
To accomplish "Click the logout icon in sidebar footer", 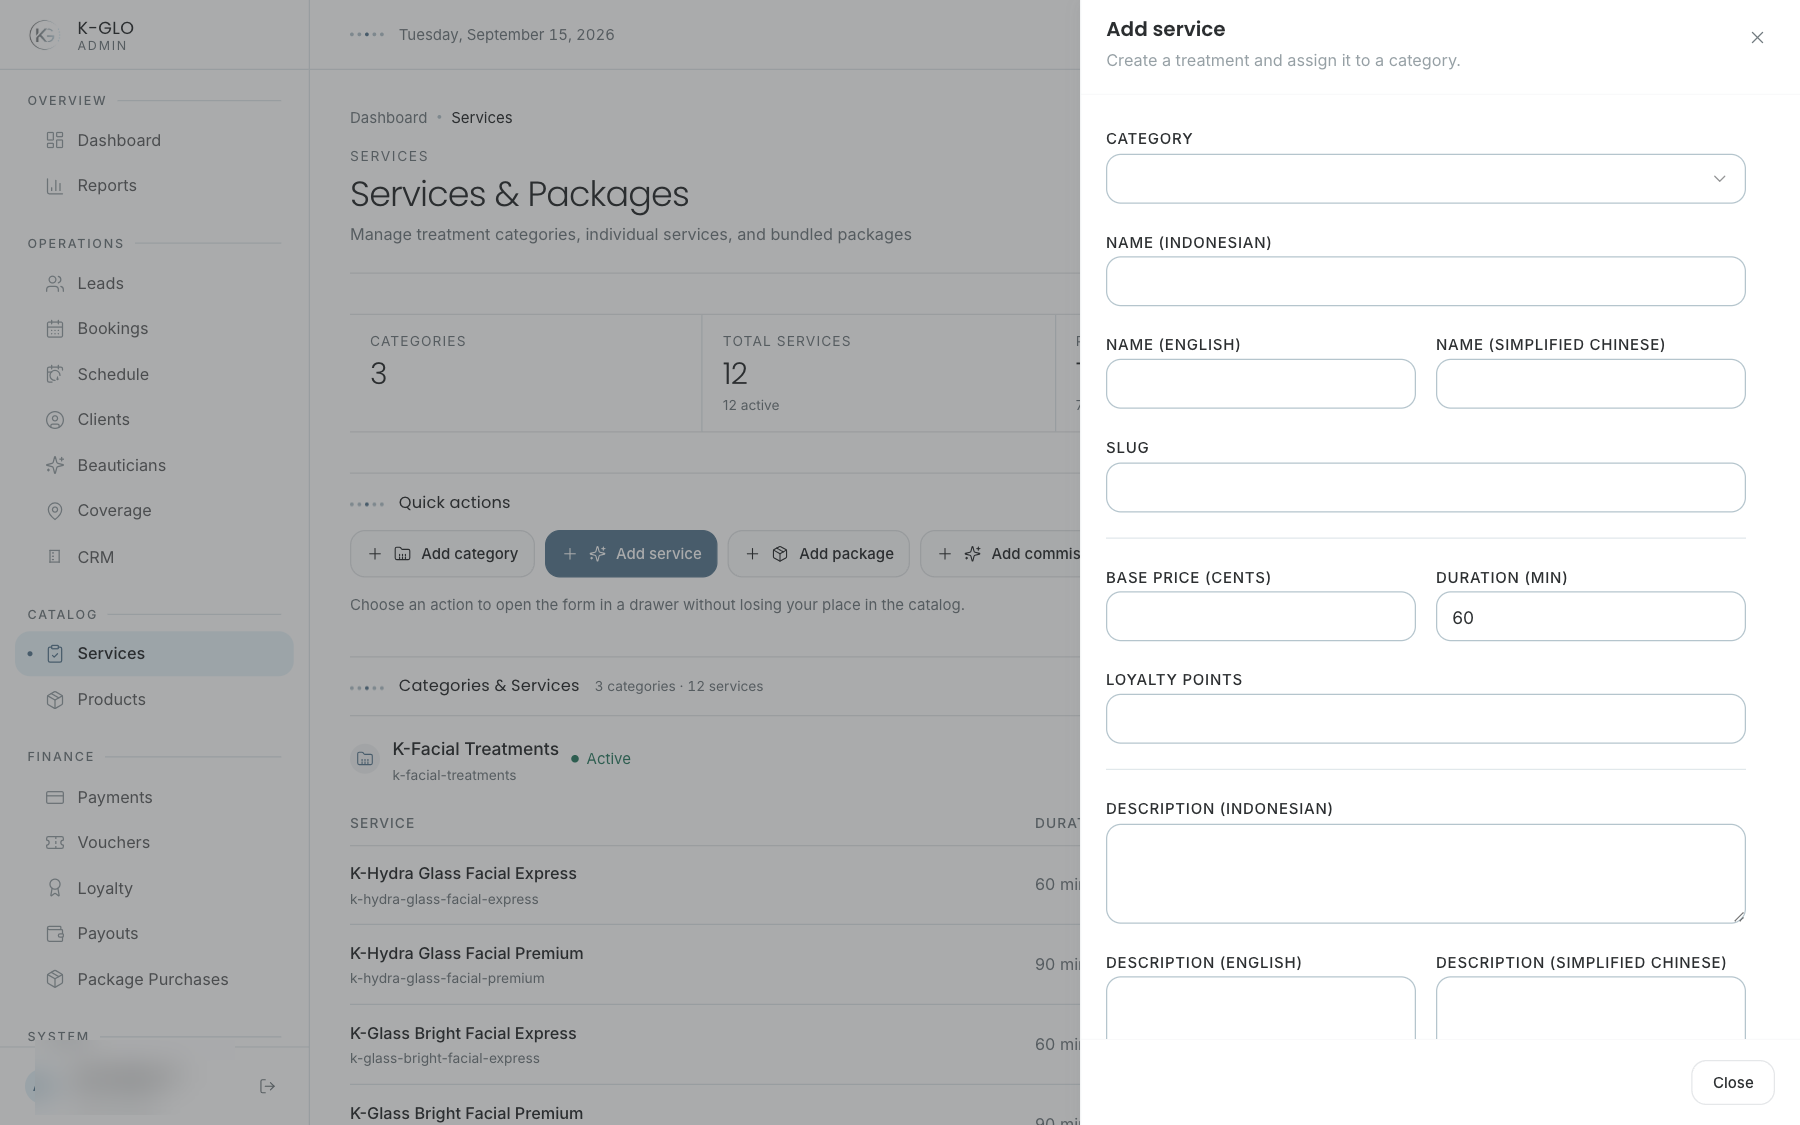I will [267, 1086].
